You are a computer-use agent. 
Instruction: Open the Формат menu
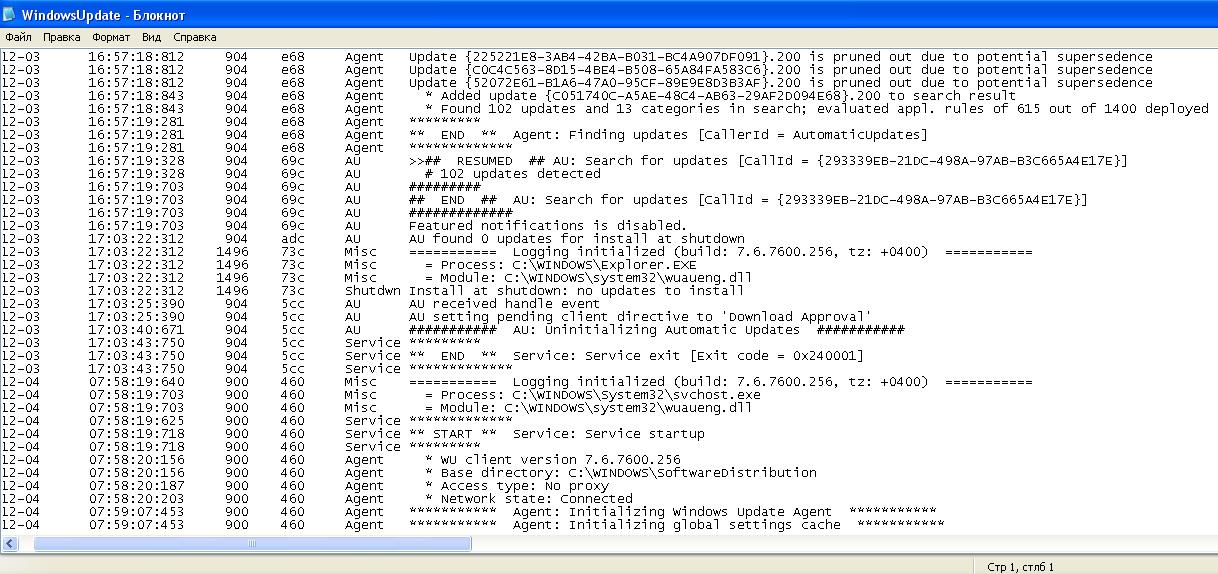(111, 37)
